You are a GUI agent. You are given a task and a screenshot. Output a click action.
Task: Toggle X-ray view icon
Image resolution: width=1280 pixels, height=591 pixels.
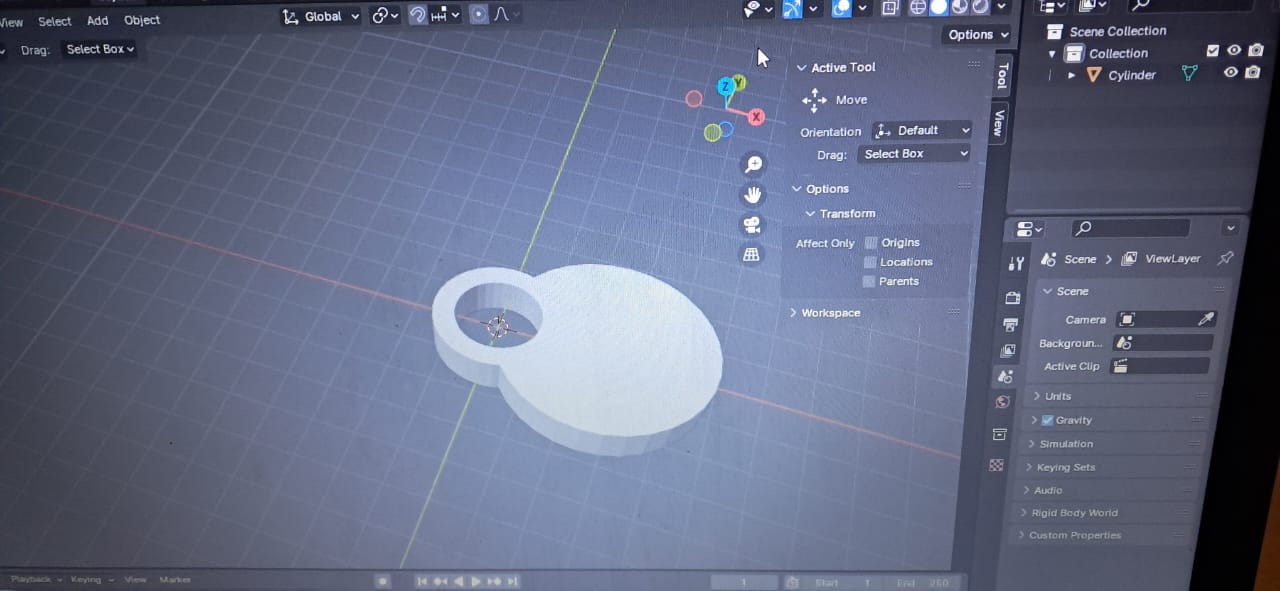[890, 8]
